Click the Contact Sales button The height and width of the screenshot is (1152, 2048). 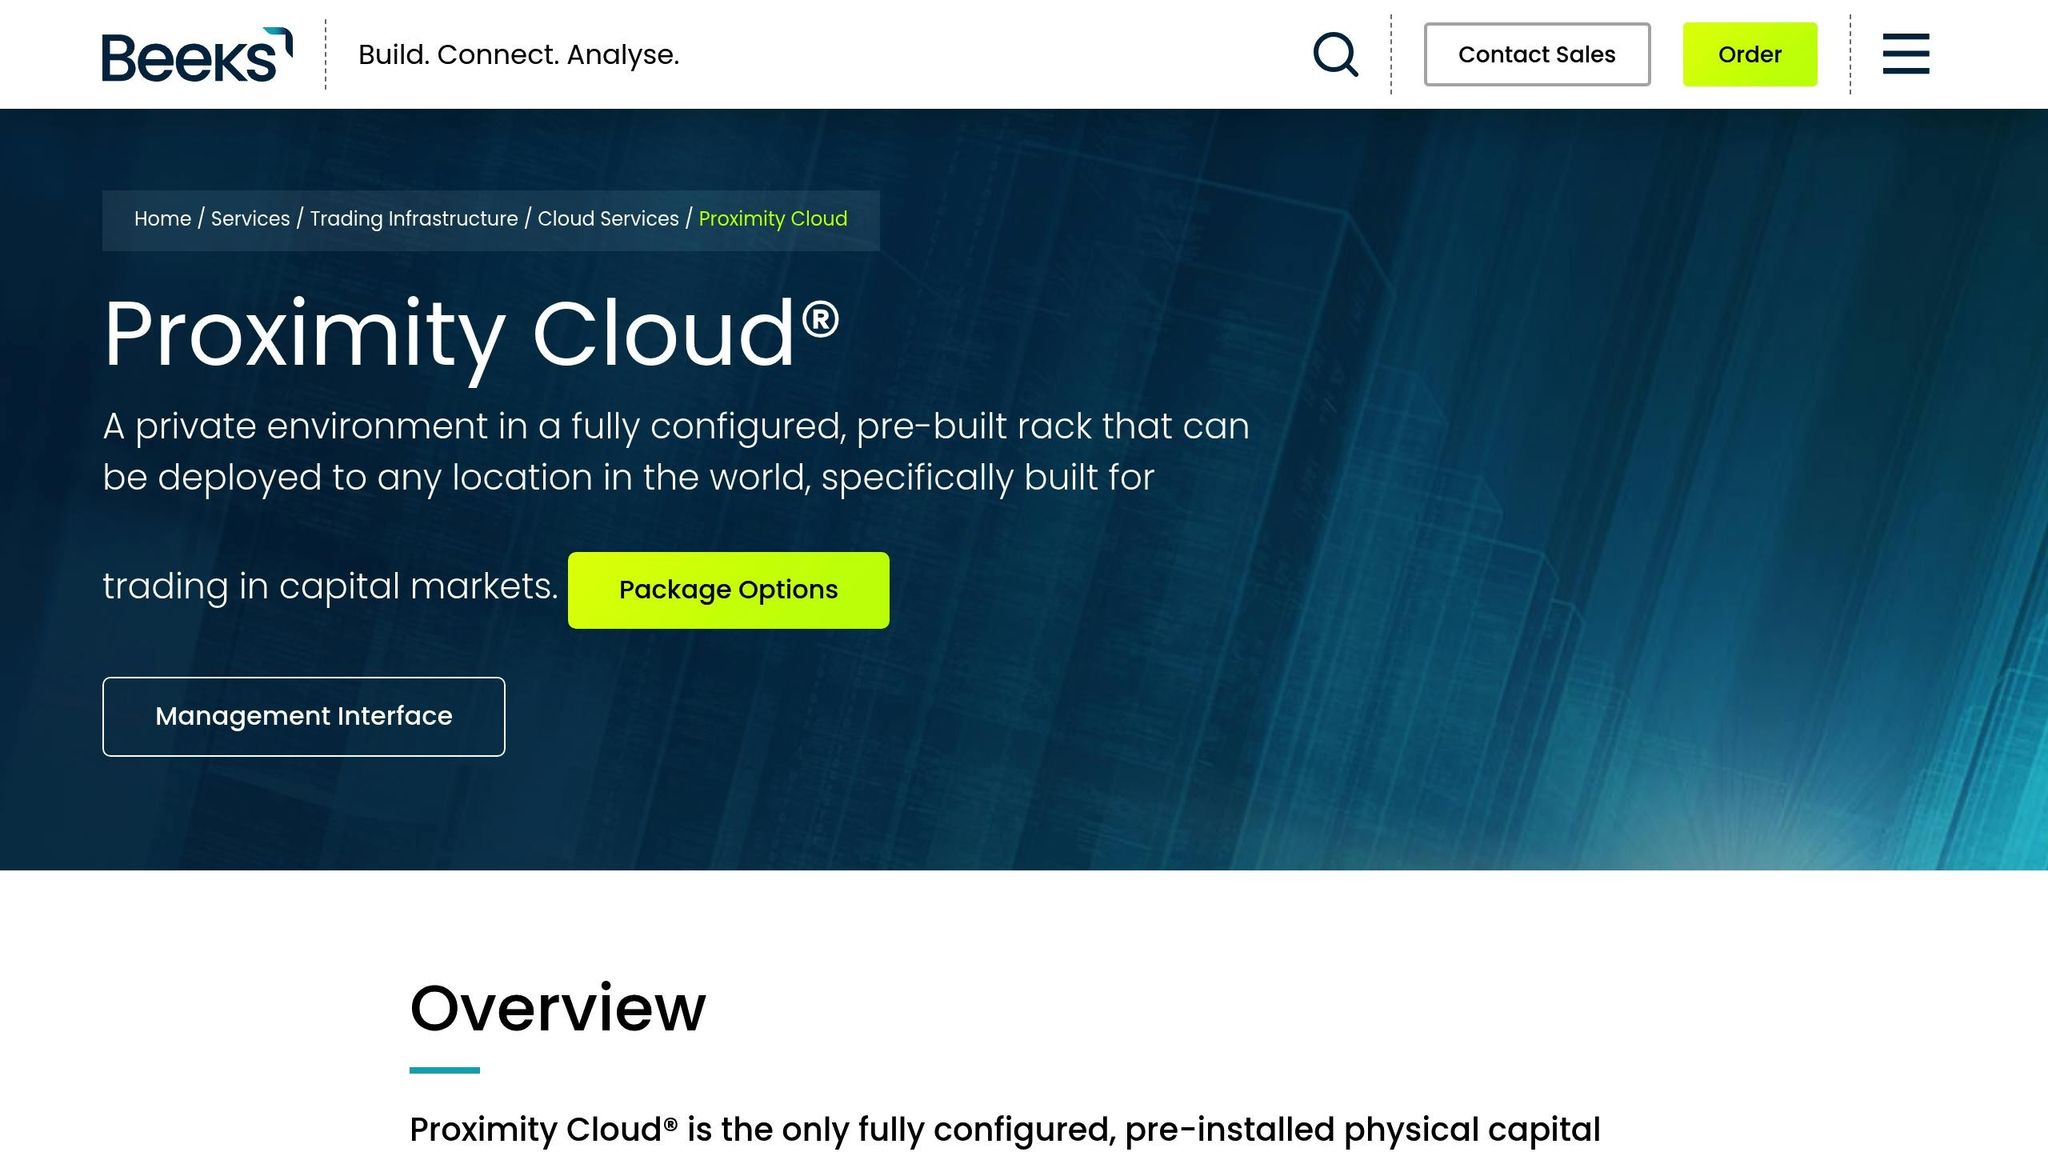tap(1536, 54)
